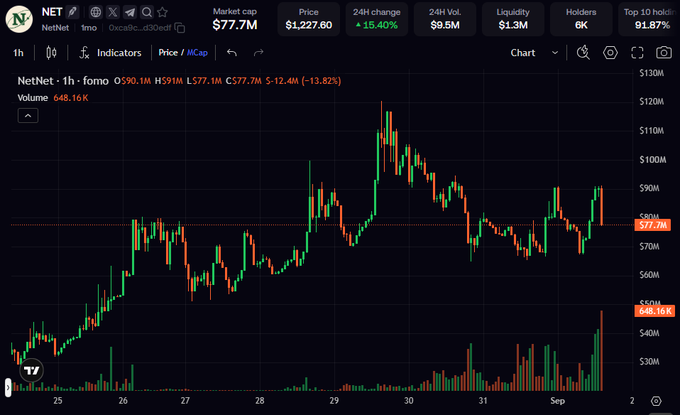Open chart settings hexagon icon
The image size is (680, 415).
pyautogui.click(x=610, y=53)
